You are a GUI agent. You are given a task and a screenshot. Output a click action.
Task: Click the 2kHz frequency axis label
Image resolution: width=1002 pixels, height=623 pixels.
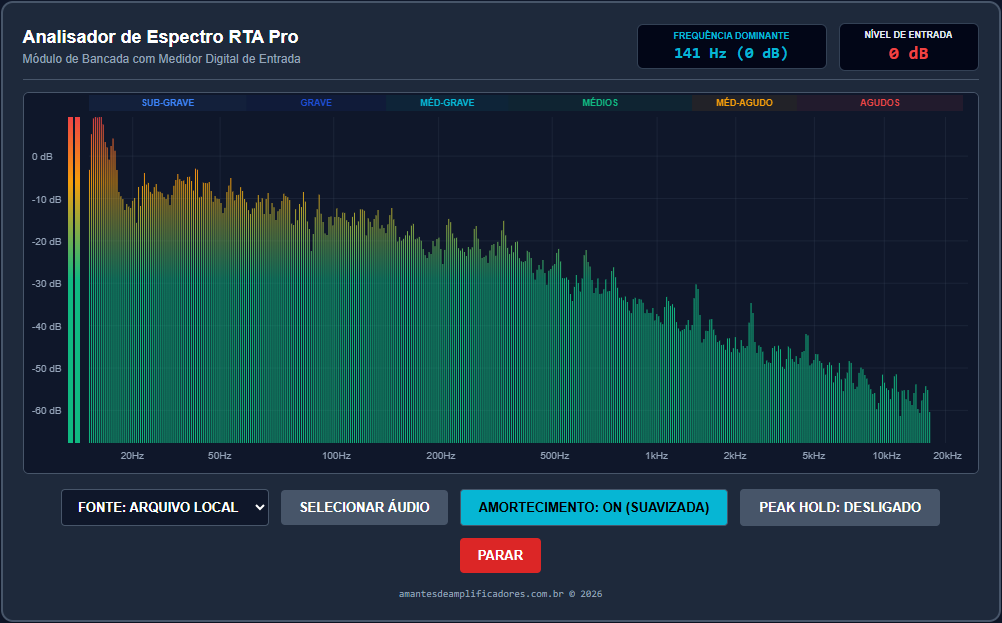(x=735, y=456)
